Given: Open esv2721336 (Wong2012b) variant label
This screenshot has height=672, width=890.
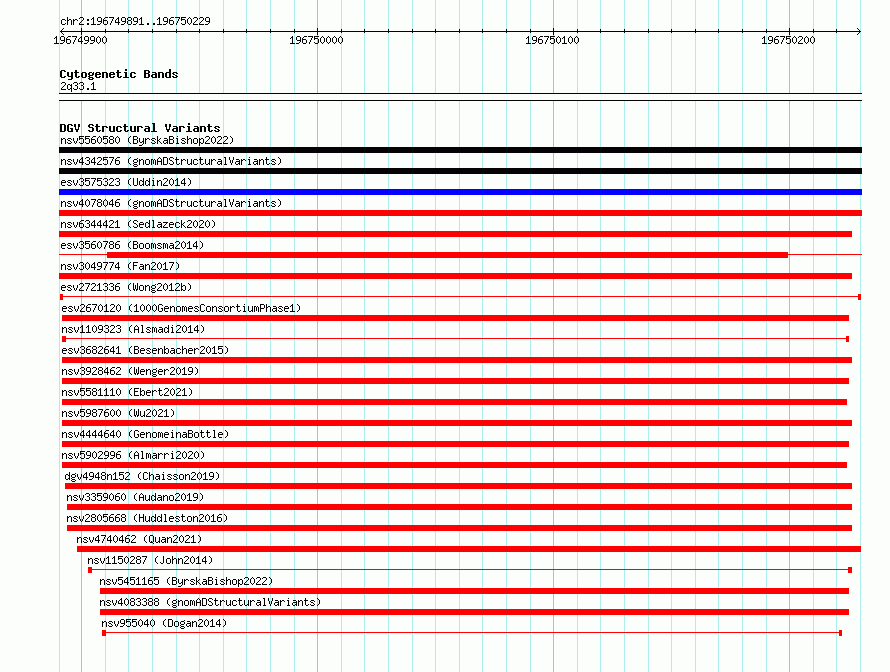Looking at the screenshot, I should coord(126,287).
